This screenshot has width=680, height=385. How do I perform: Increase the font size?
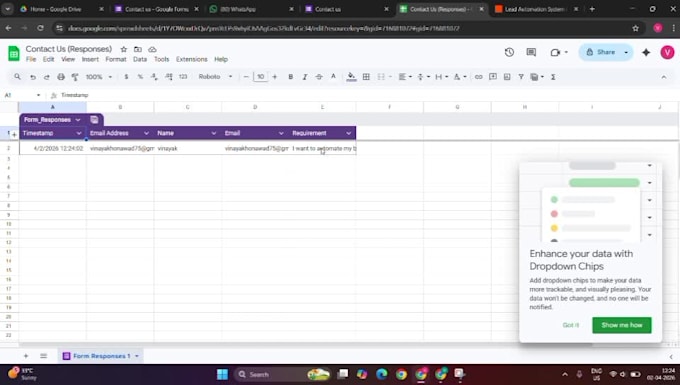275,77
